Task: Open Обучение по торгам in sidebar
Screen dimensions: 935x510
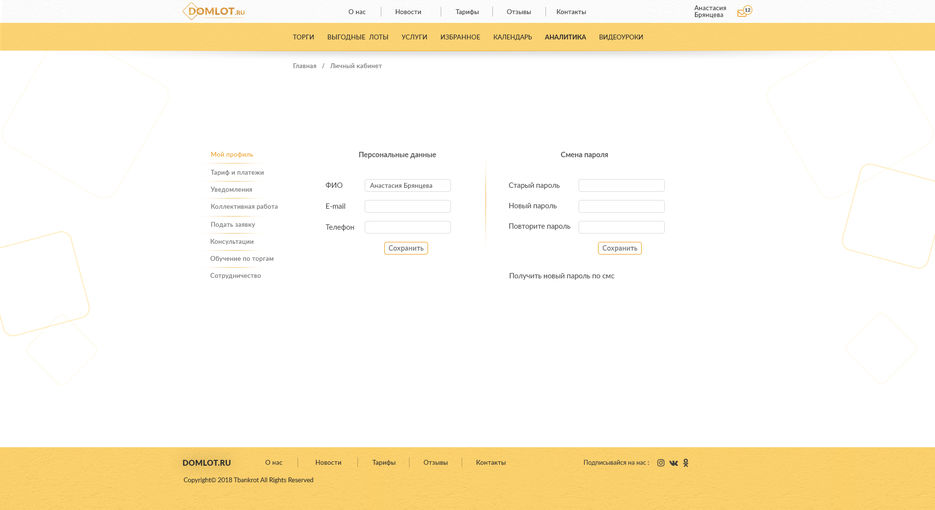Action: [242, 259]
